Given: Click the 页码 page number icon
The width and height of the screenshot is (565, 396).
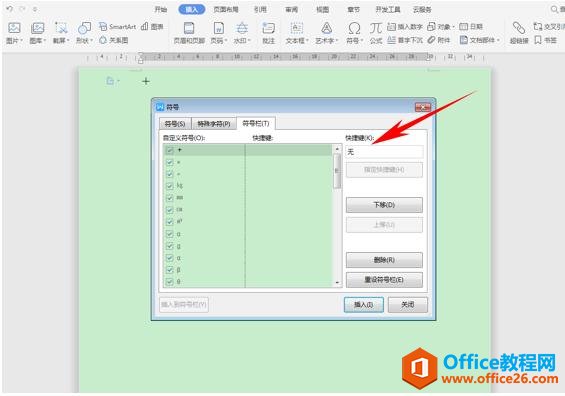Looking at the screenshot, I should [218, 28].
